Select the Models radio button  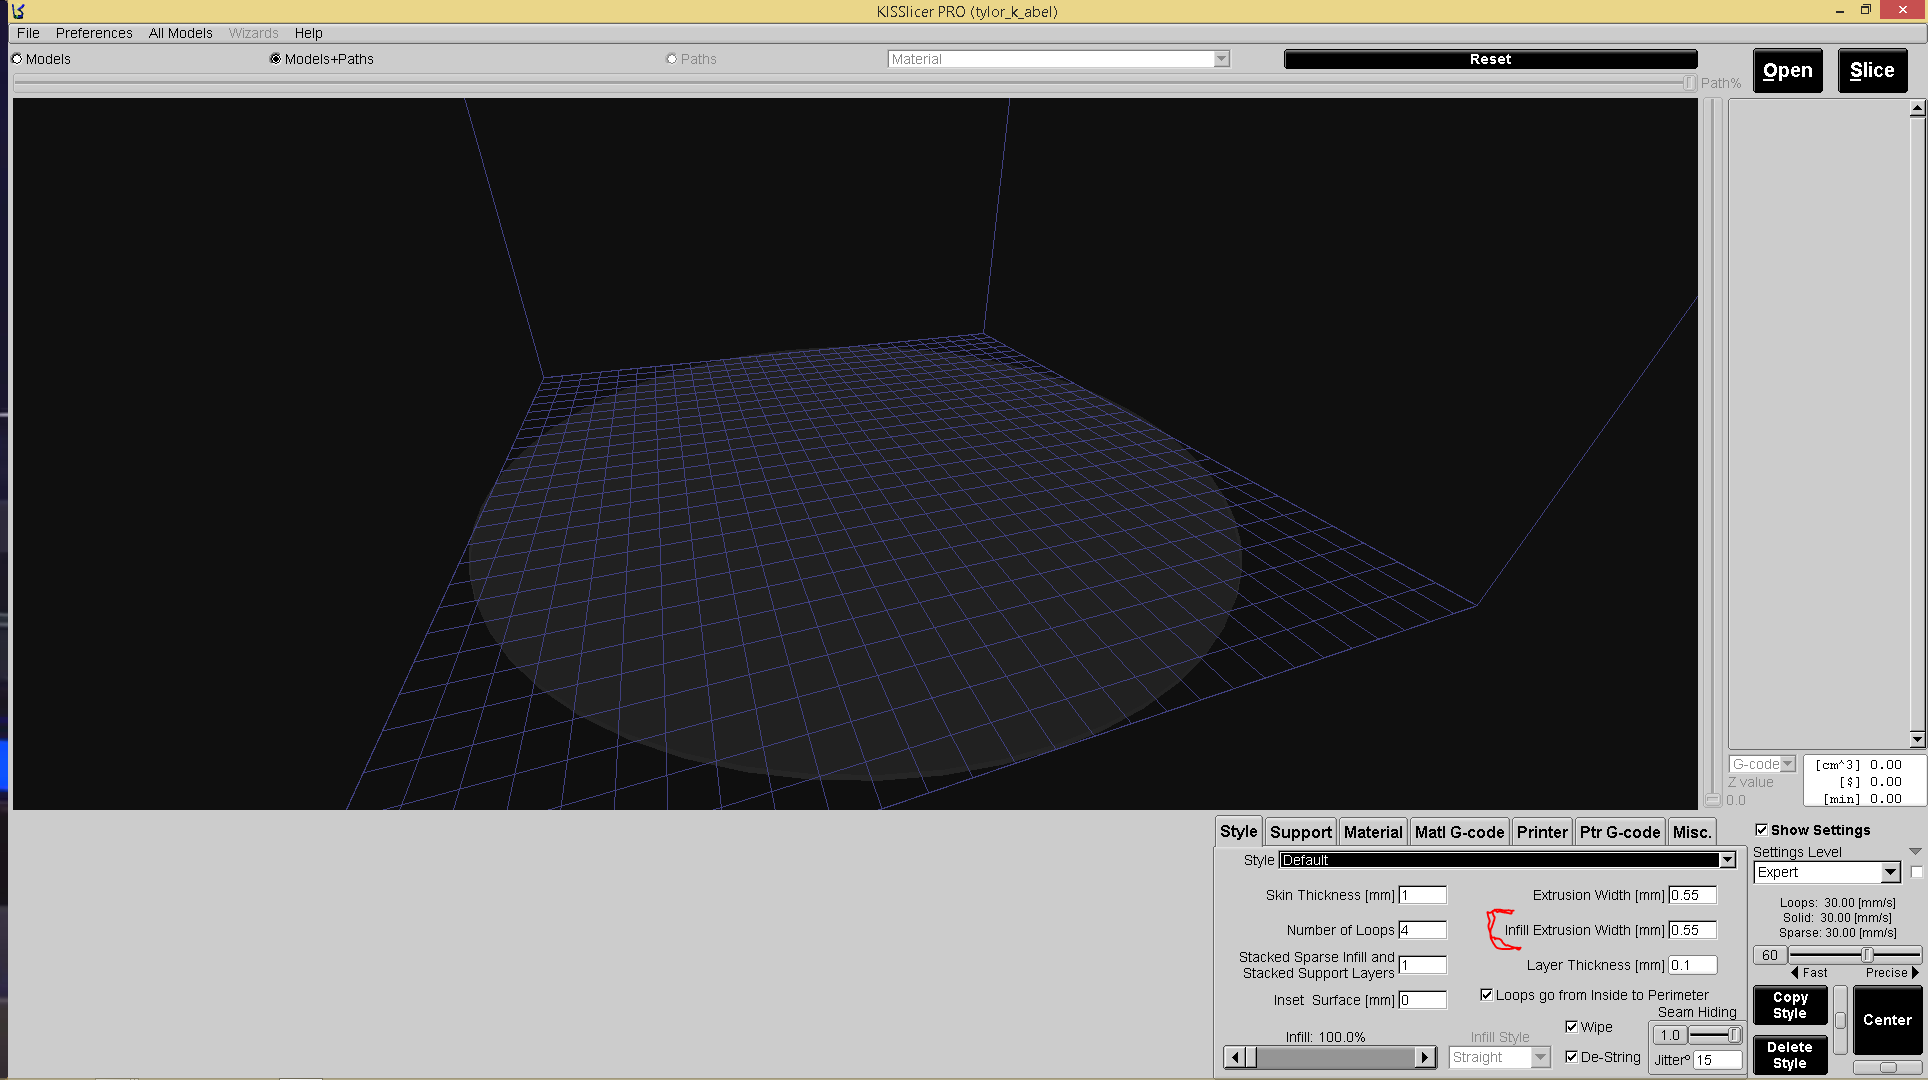click(17, 59)
